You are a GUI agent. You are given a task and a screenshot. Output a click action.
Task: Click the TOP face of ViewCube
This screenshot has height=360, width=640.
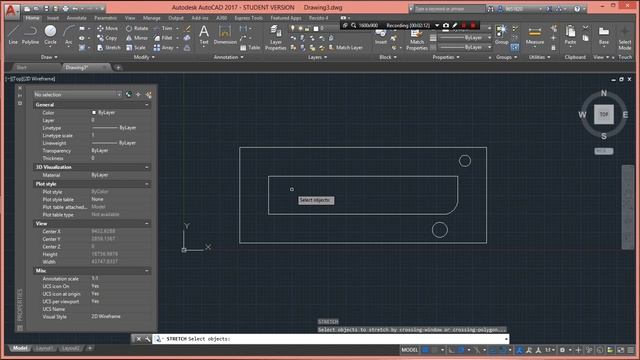coord(604,115)
